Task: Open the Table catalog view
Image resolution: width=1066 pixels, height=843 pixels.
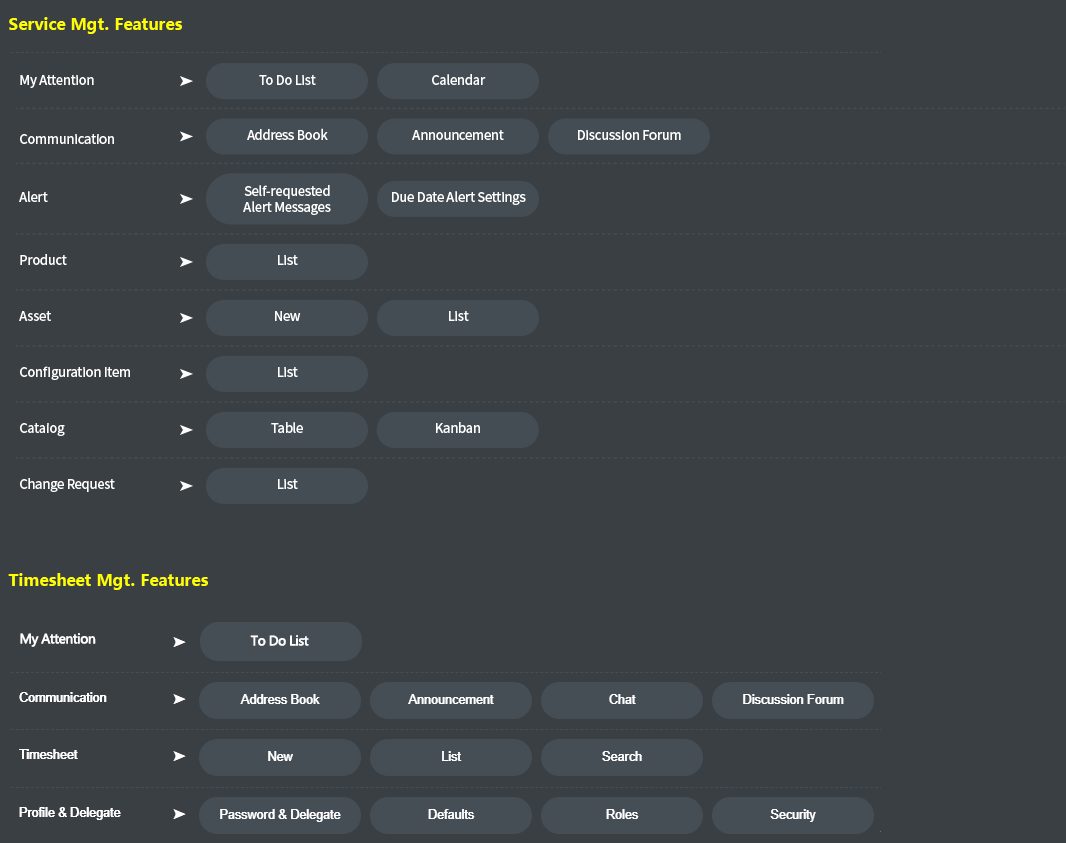Action: pos(287,430)
